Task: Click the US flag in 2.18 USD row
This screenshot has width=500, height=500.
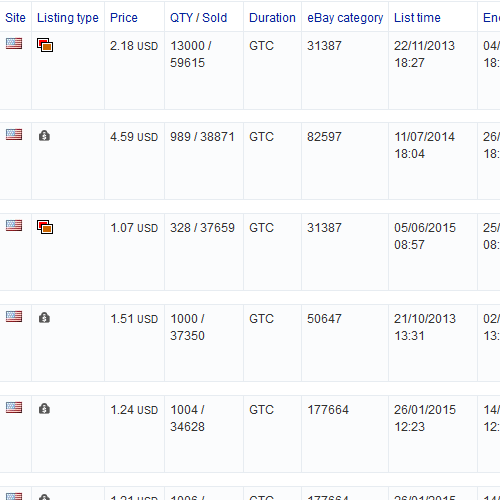Action: pyautogui.click(x=14, y=44)
